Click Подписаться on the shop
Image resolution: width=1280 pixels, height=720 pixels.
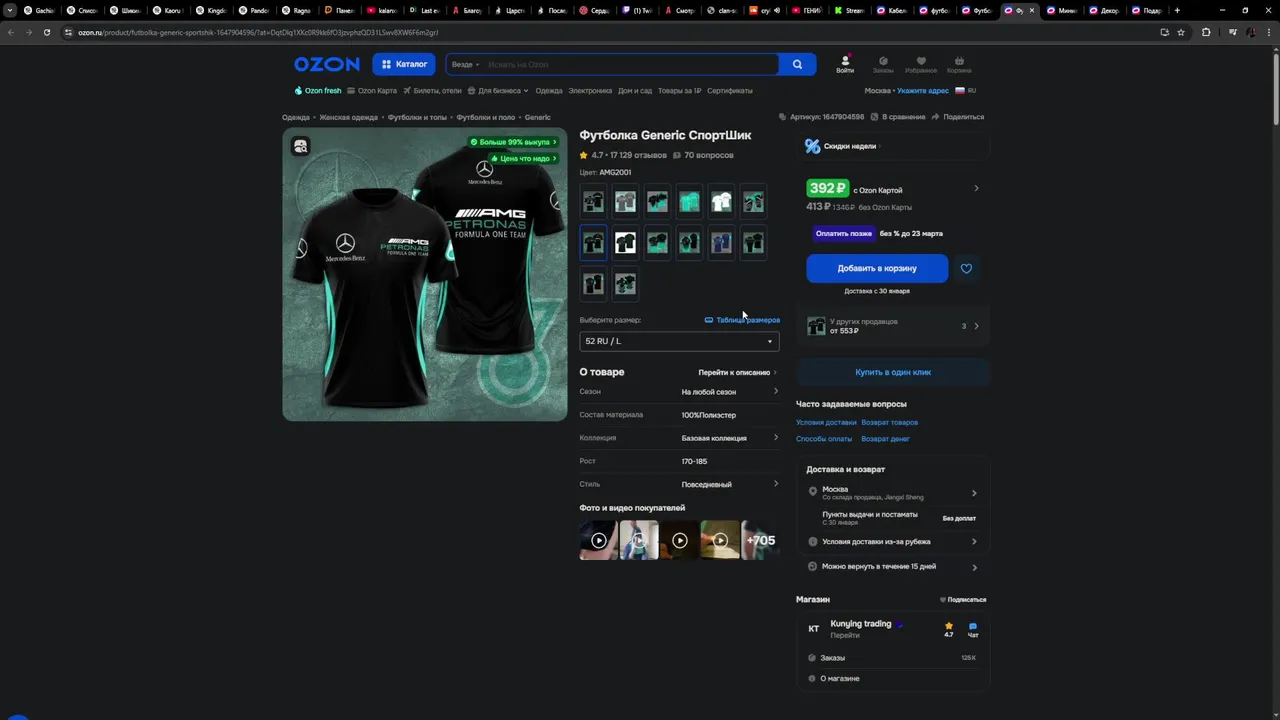(963, 600)
